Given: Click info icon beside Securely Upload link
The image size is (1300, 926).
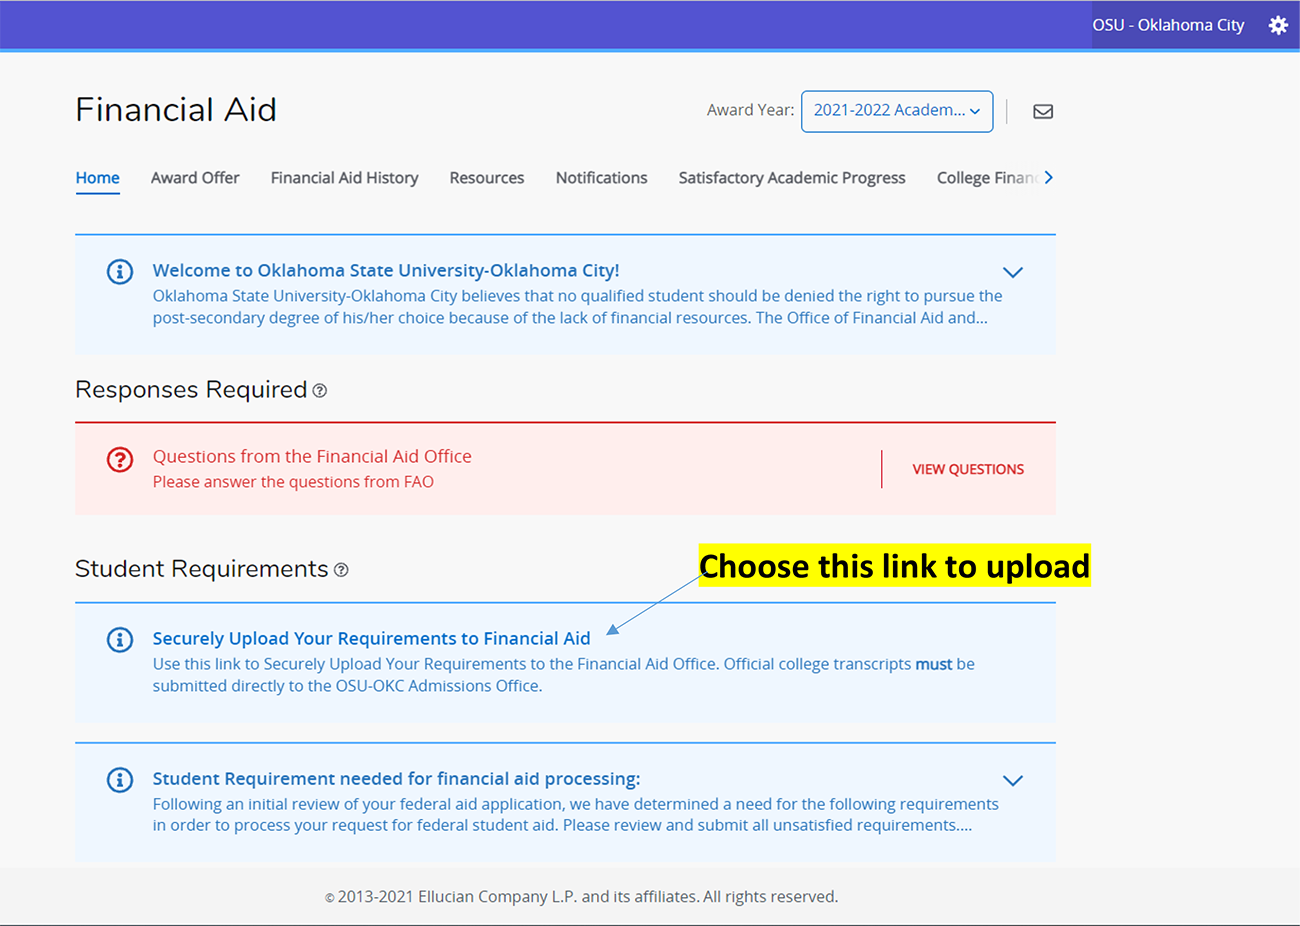Looking at the screenshot, I should point(120,640).
